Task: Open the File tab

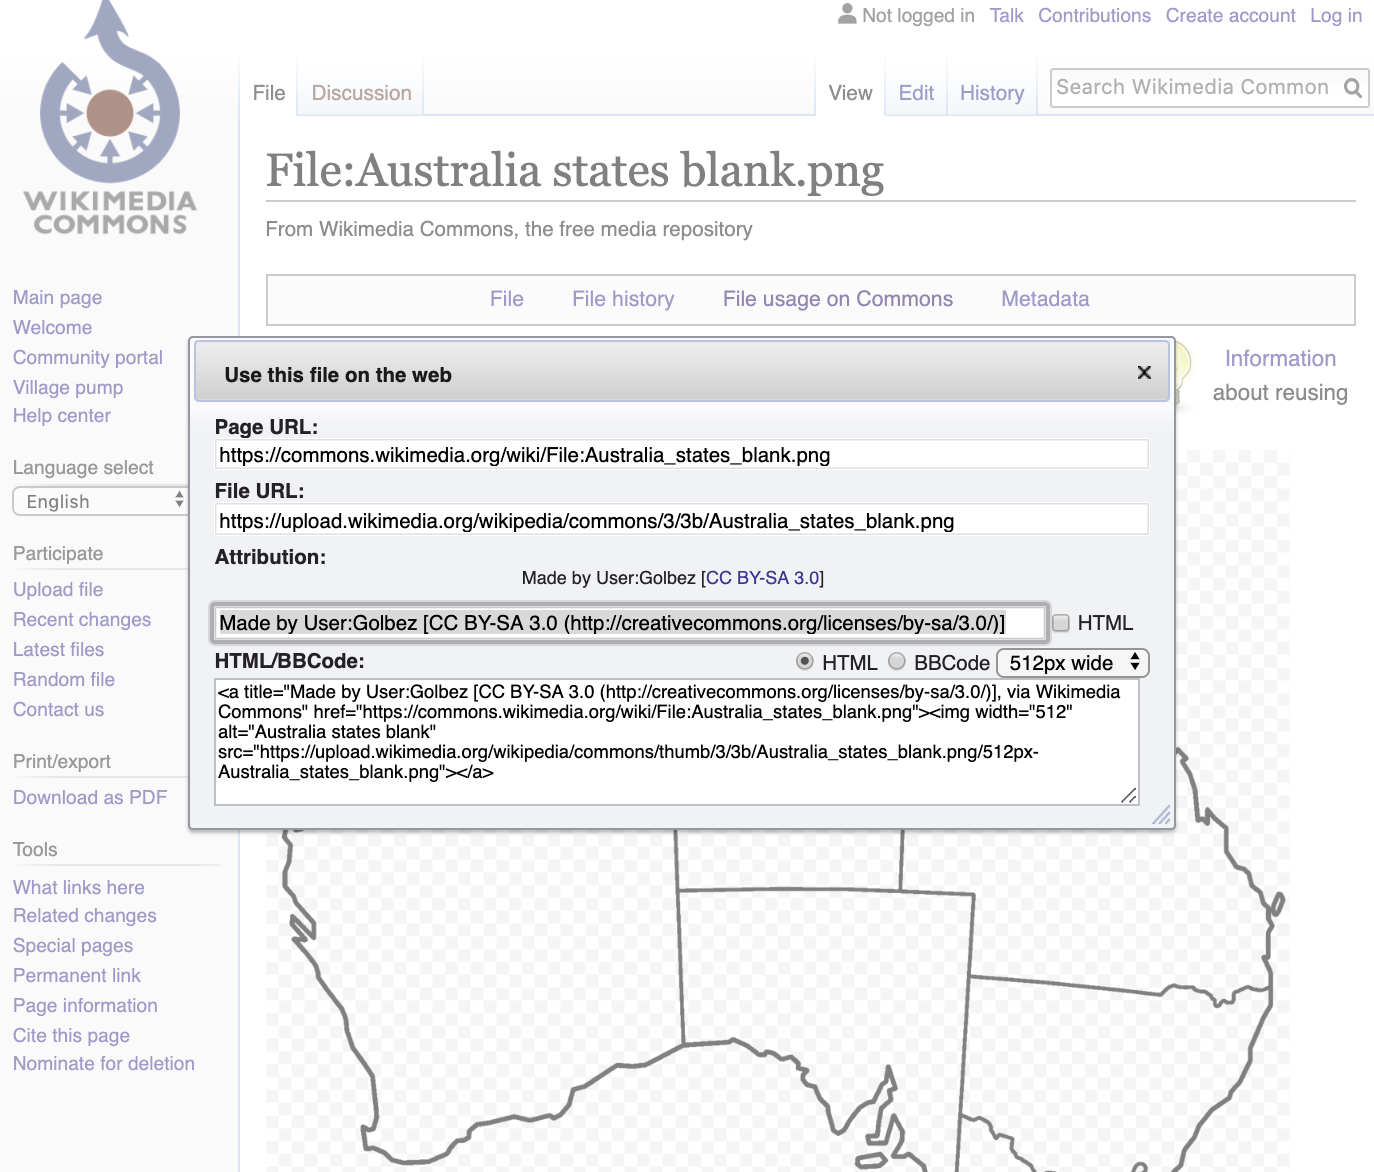Action: pyautogui.click(x=269, y=93)
